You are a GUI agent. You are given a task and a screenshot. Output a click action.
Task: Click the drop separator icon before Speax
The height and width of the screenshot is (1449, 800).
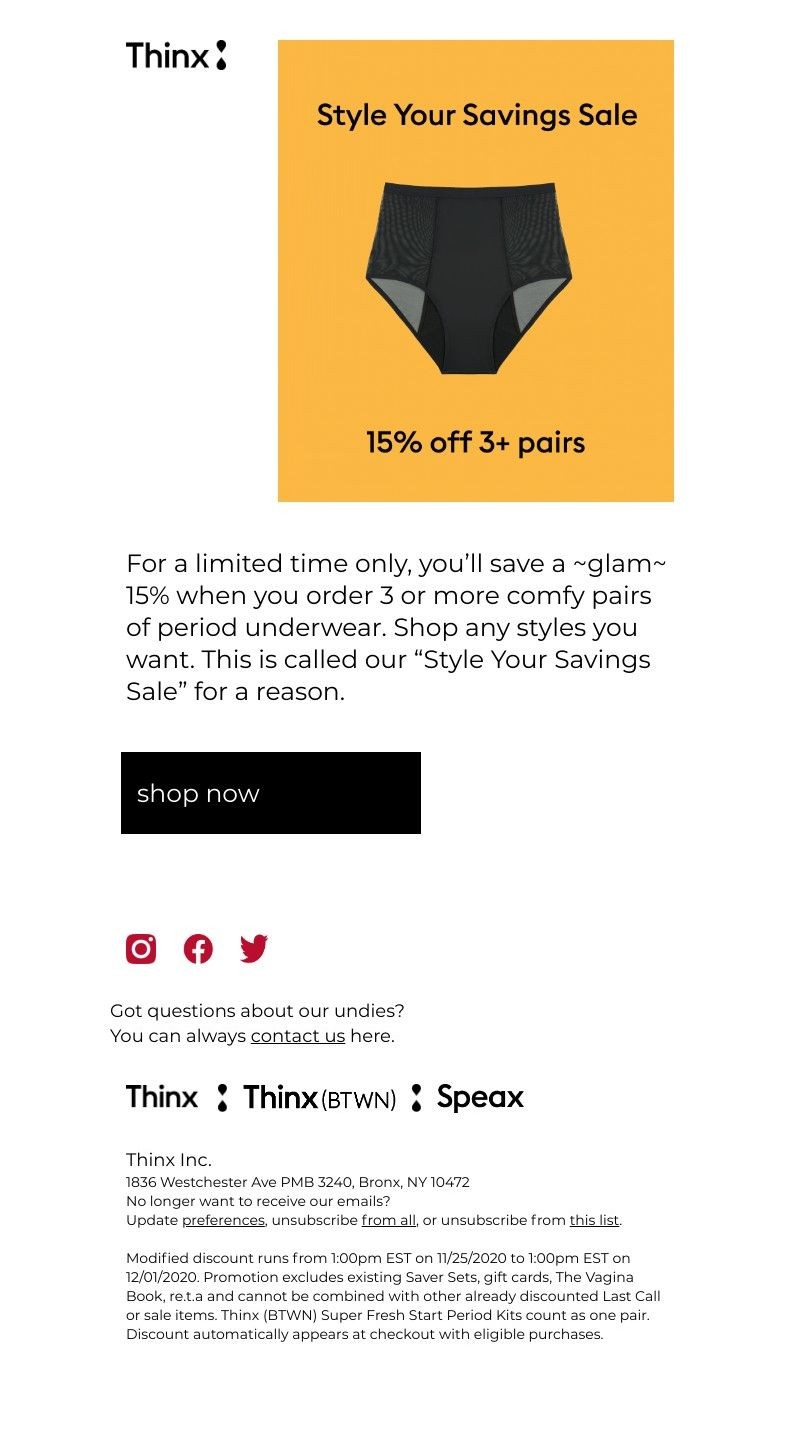416,1098
